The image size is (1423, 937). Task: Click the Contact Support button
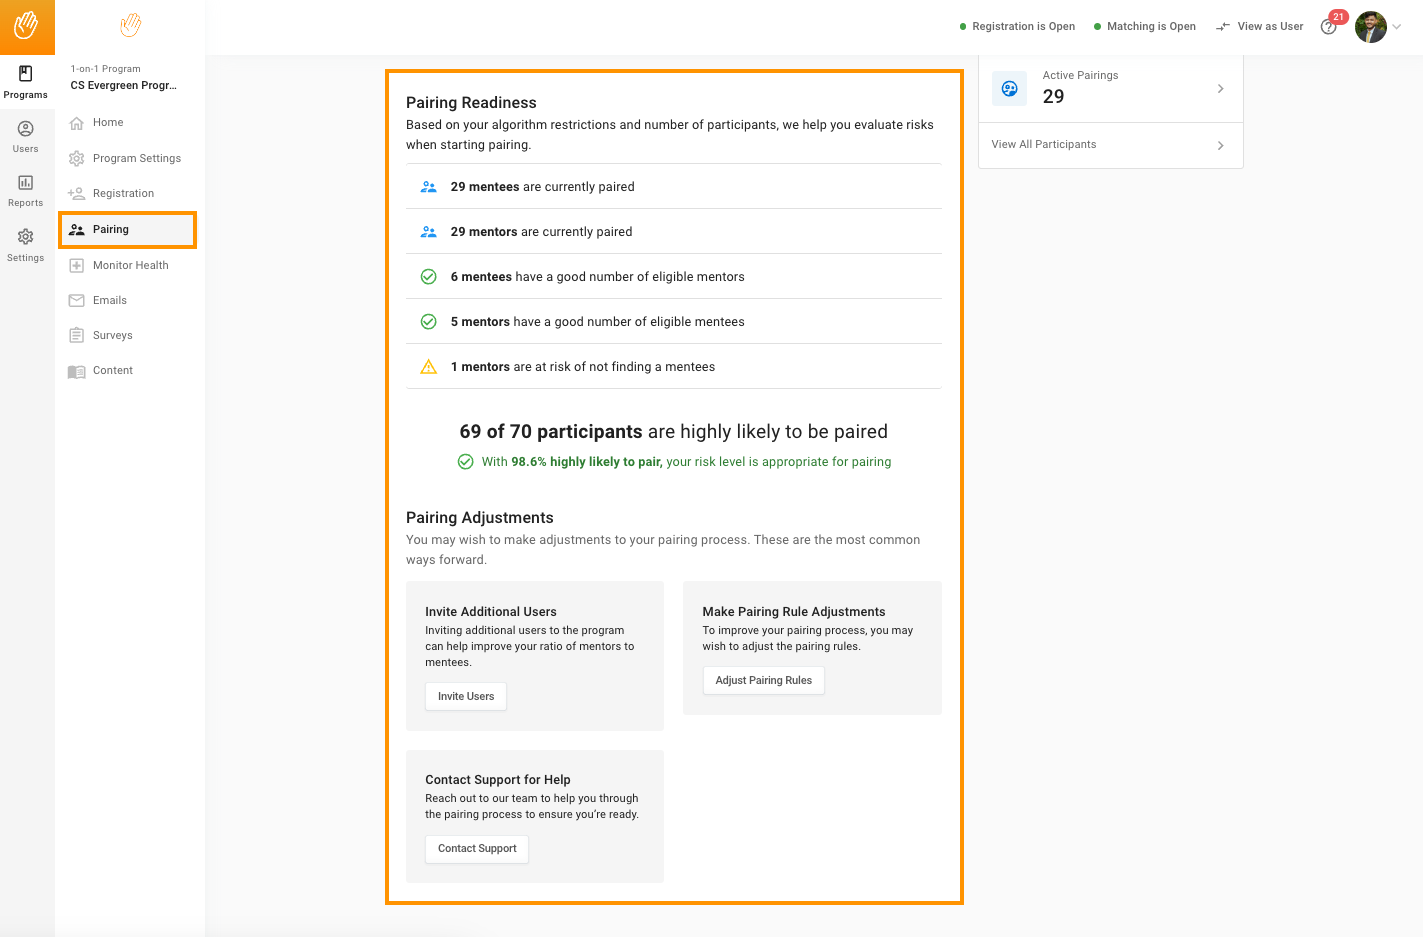477,848
